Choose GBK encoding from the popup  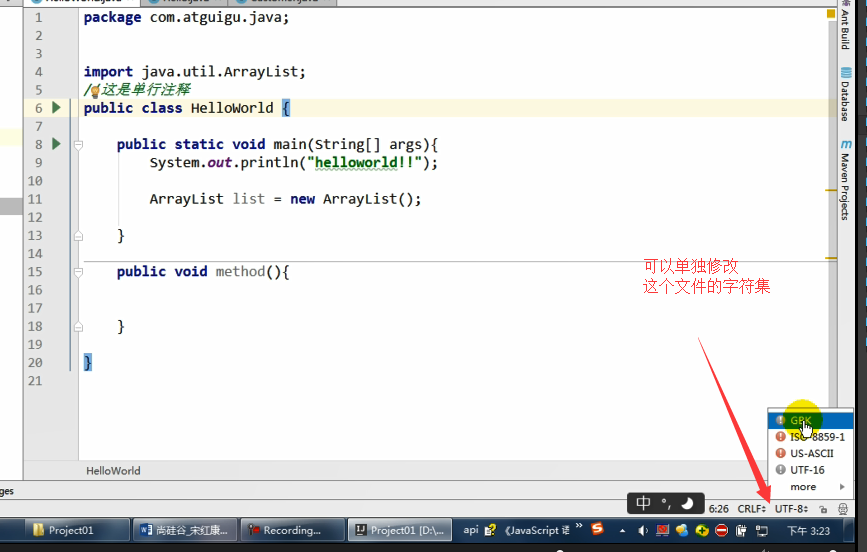click(811, 420)
